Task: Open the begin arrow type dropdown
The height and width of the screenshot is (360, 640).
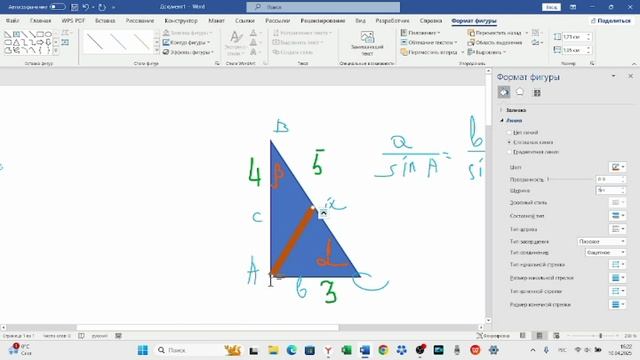Action: (617, 264)
